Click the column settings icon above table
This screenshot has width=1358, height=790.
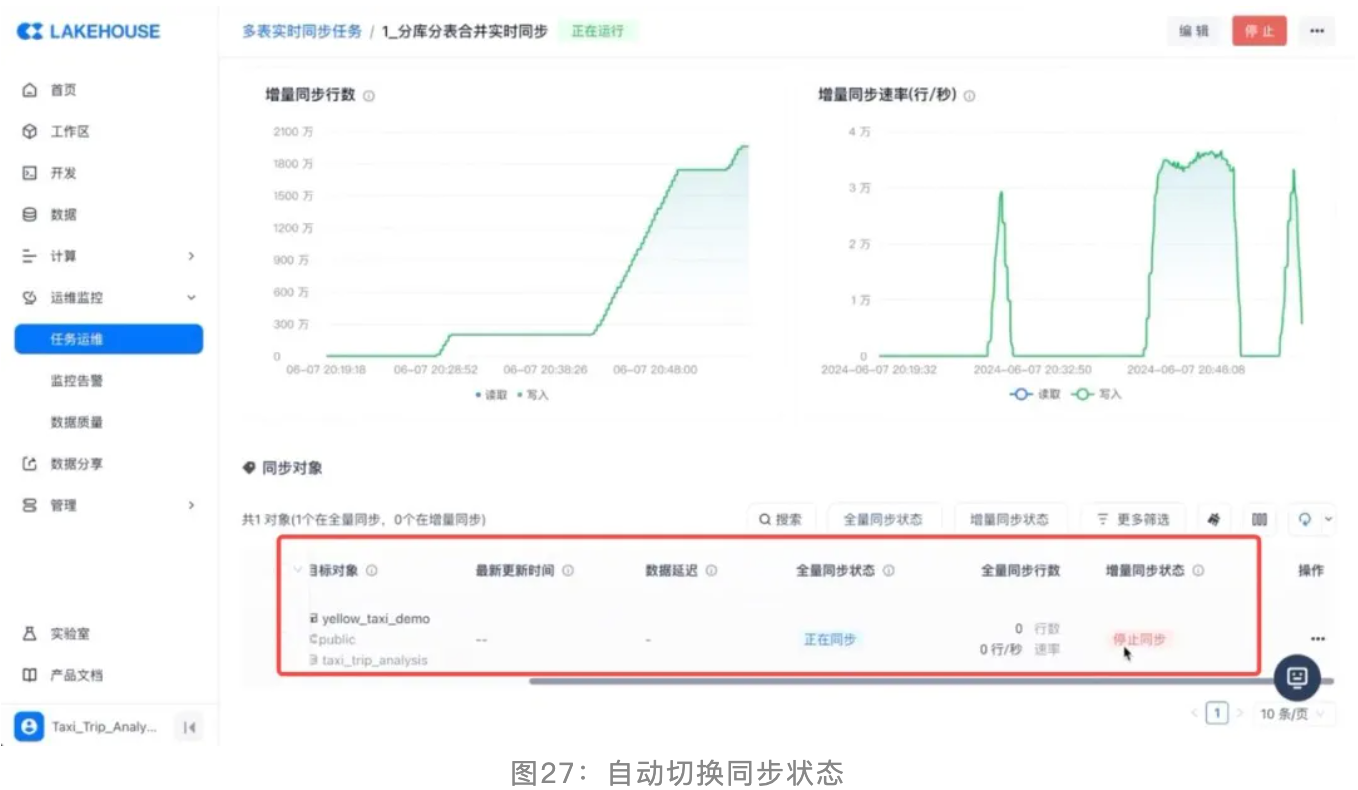(x=1259, y=519)
